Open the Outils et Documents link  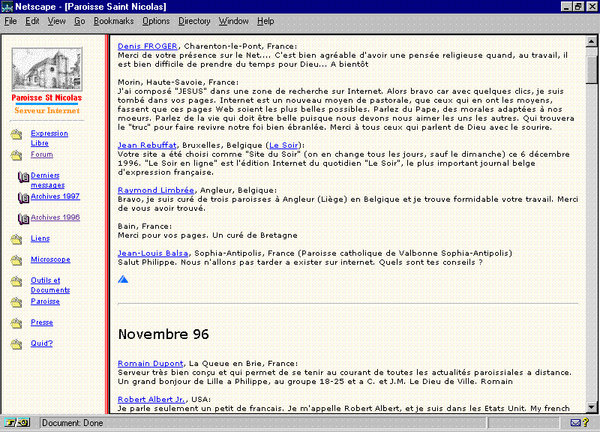50,285
